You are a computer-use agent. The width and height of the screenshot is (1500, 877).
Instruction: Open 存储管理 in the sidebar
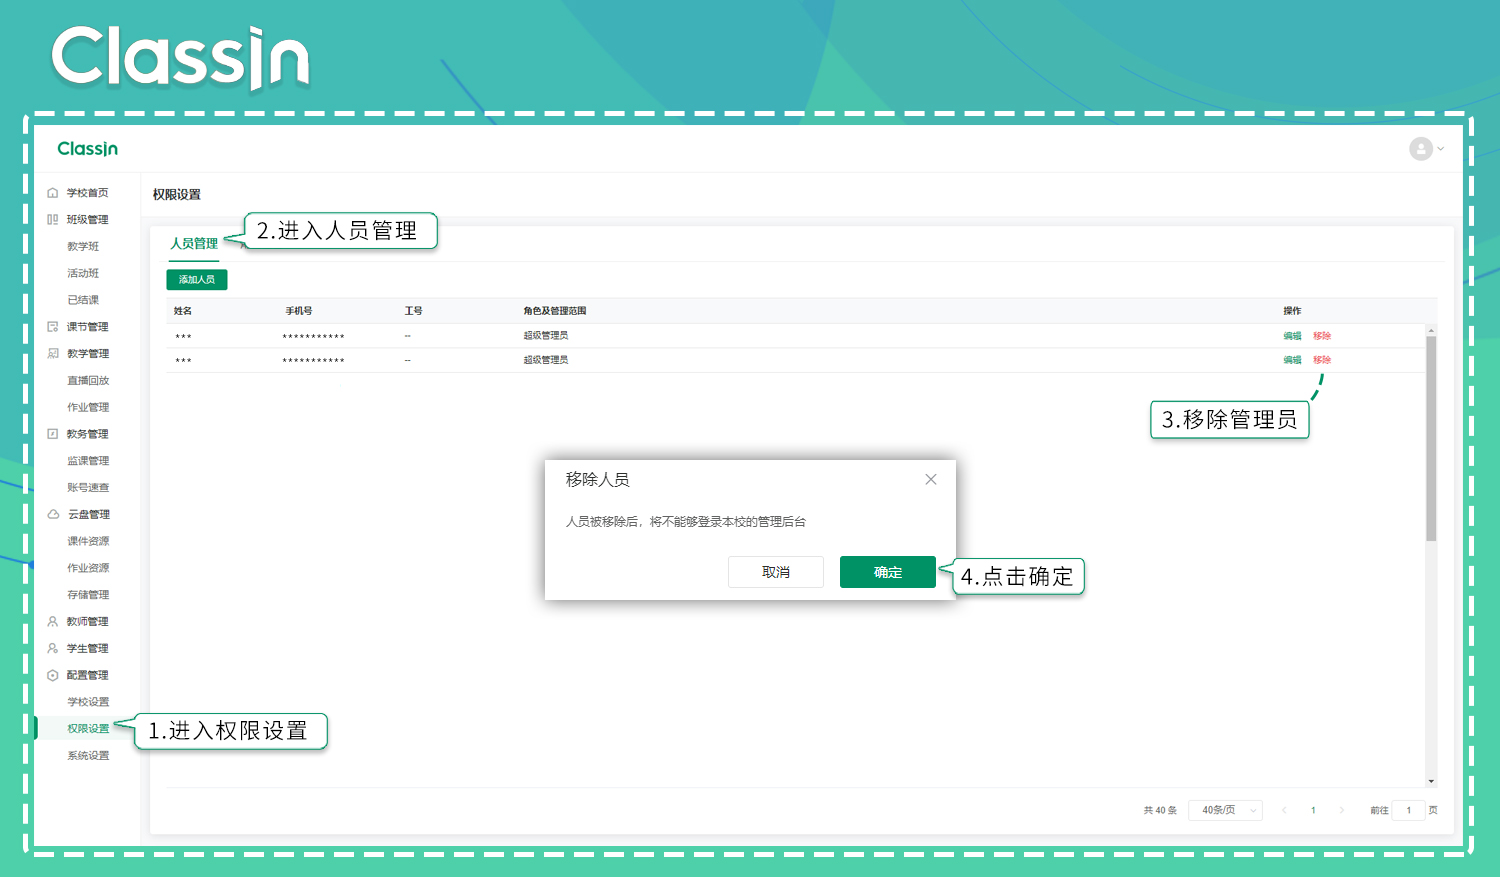(88, 595)
